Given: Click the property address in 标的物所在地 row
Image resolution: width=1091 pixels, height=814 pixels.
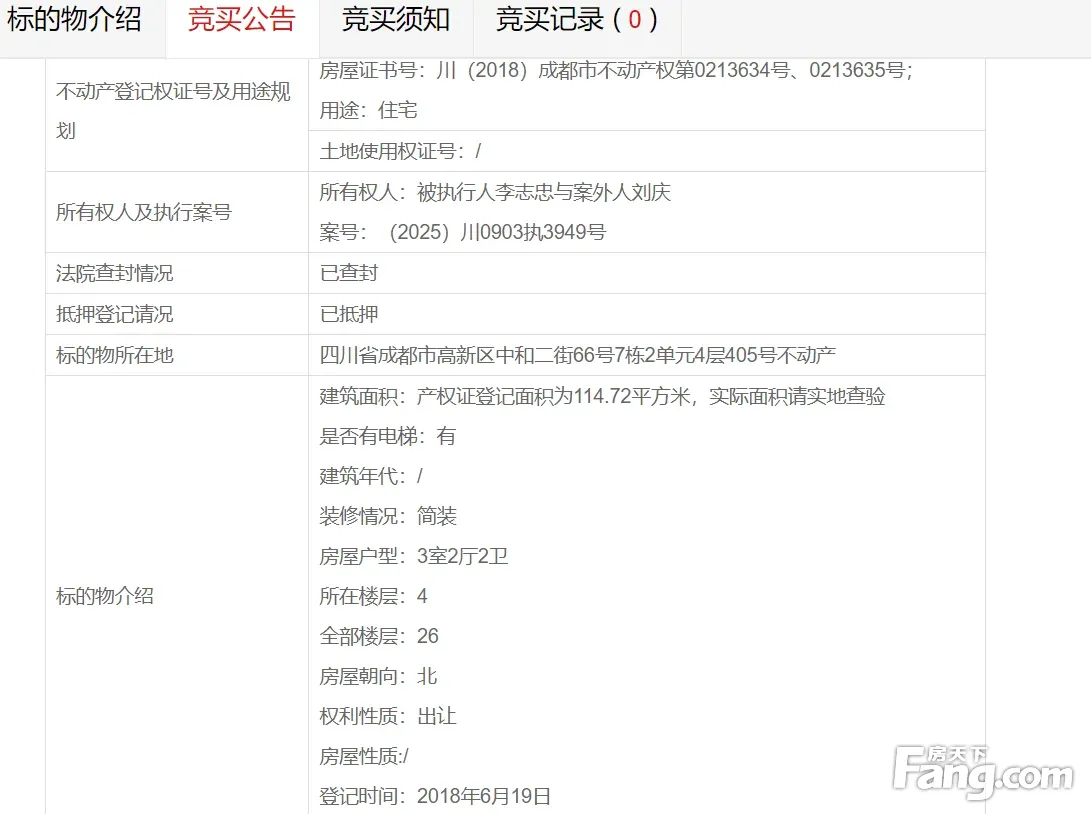Looking at the screenshot, I should click(x=578, y=356).
